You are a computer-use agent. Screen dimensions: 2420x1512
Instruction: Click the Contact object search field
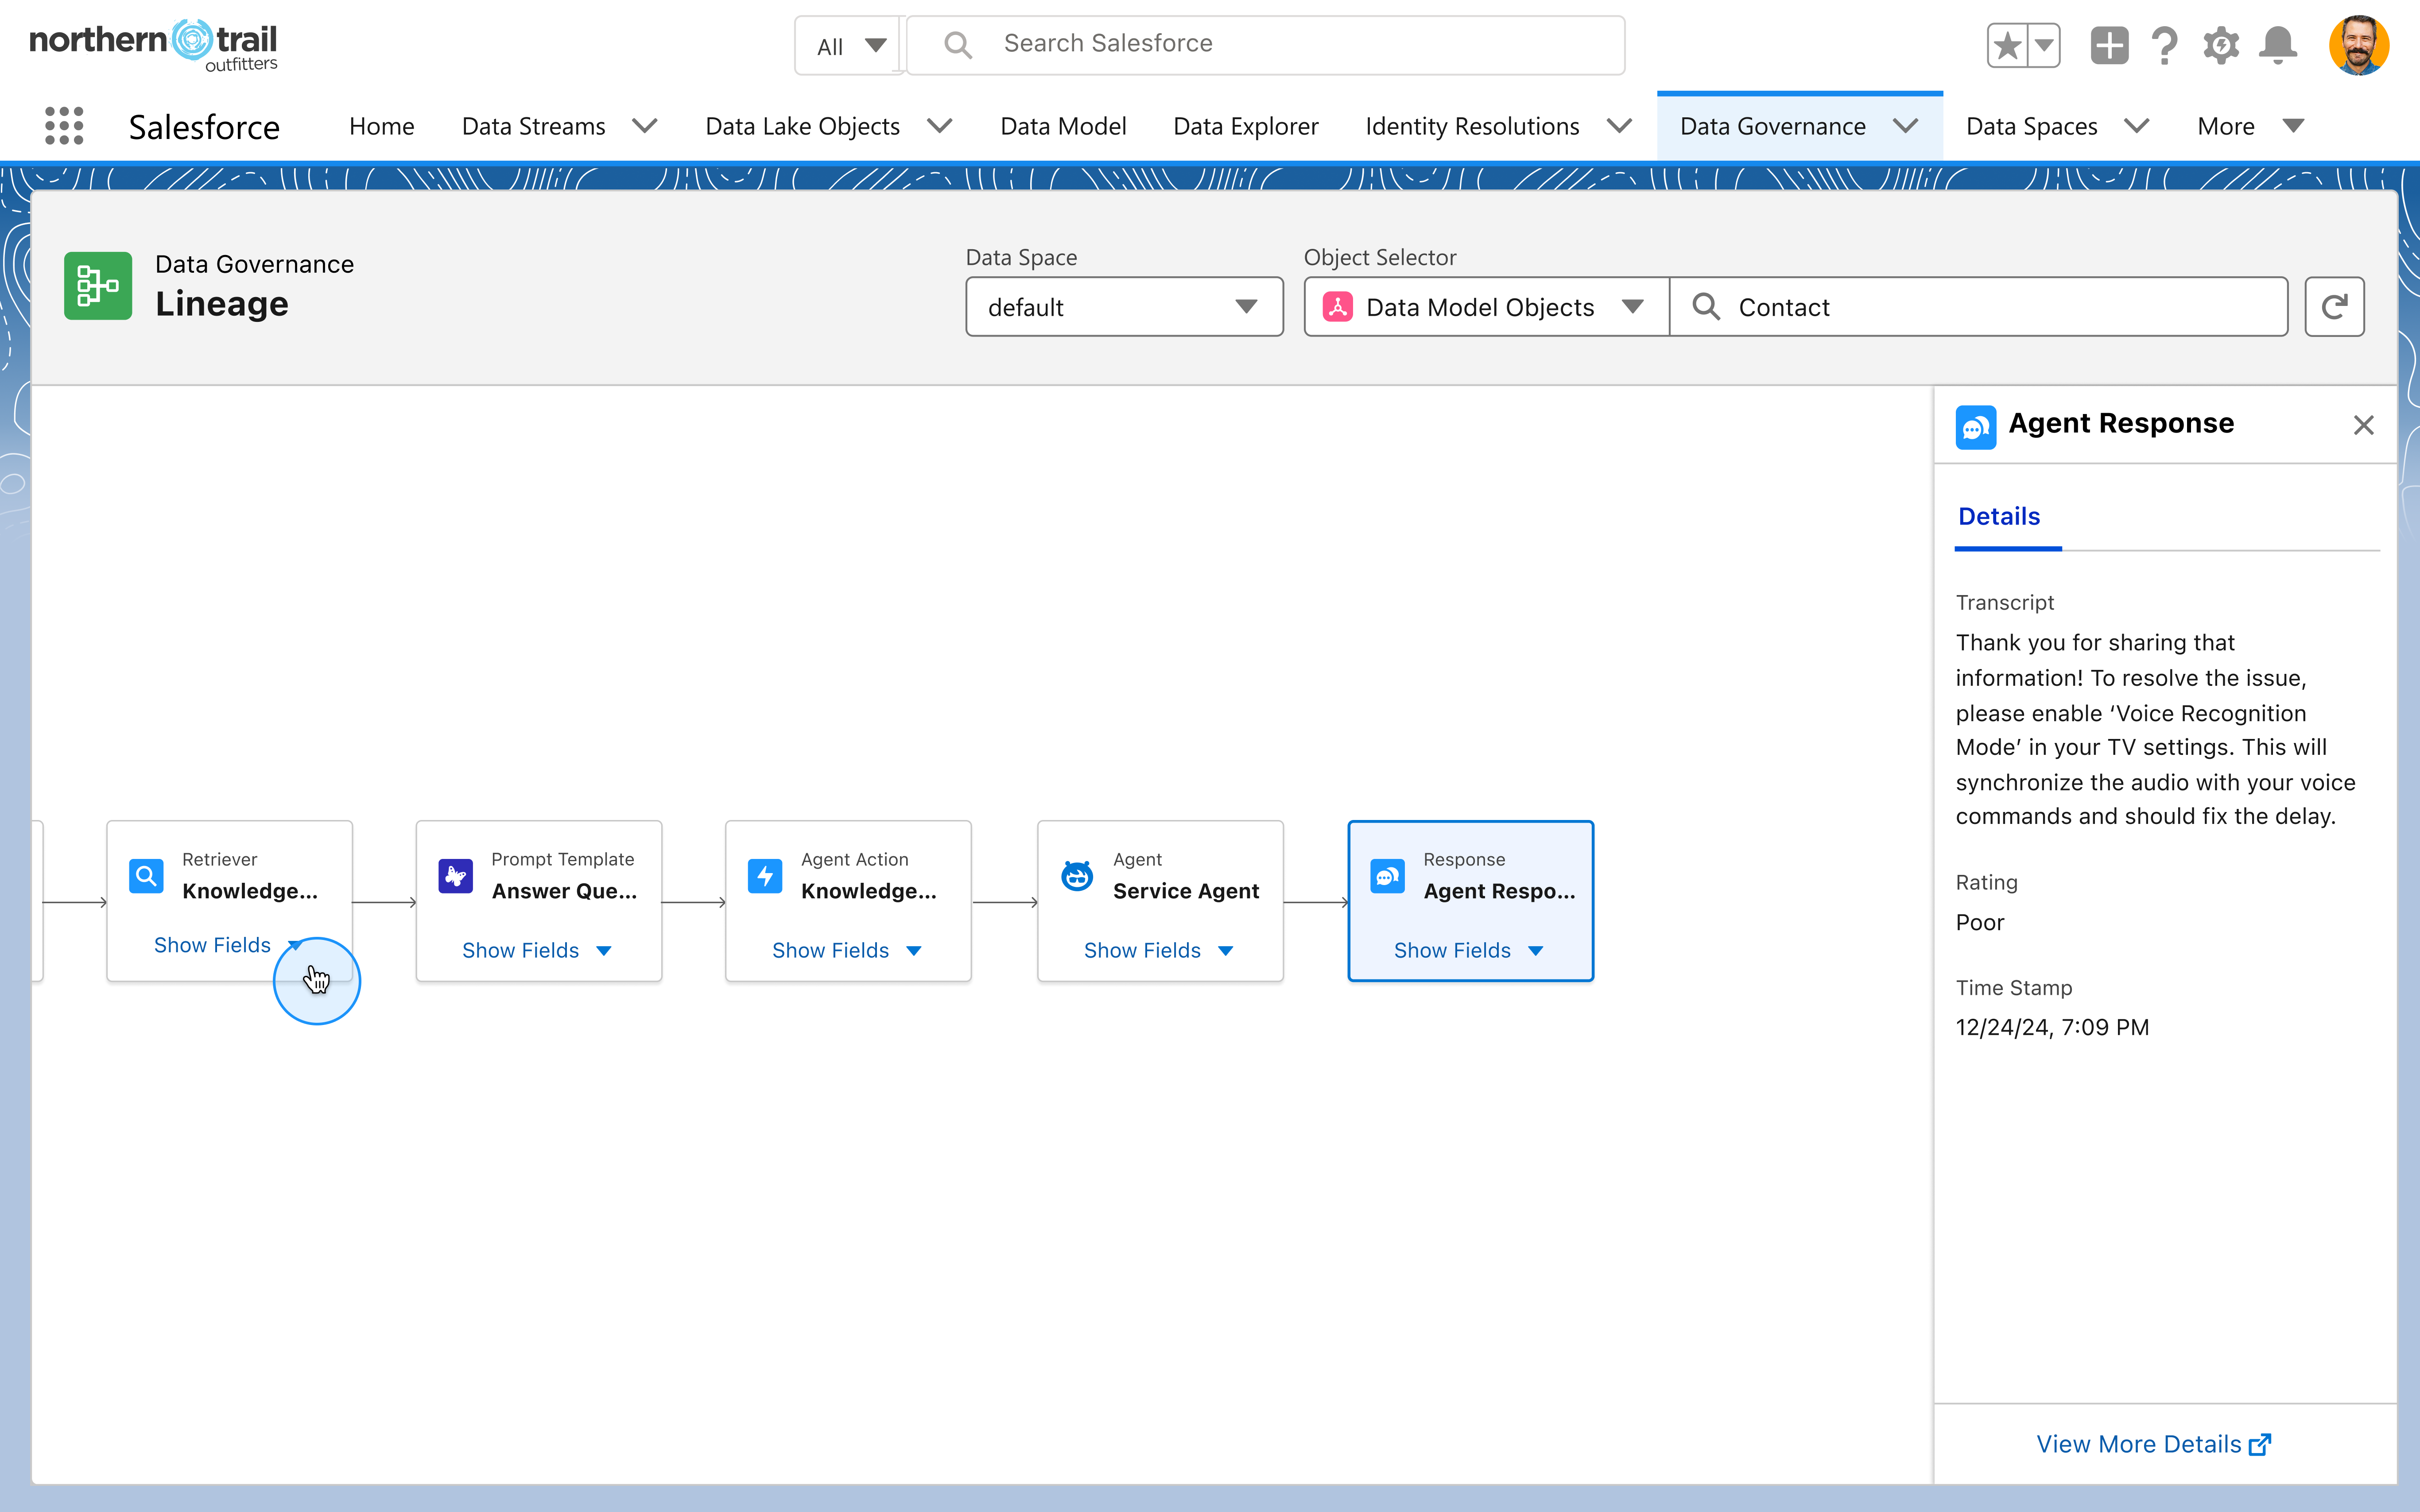pyautogui.click(x=1979, y=306)
